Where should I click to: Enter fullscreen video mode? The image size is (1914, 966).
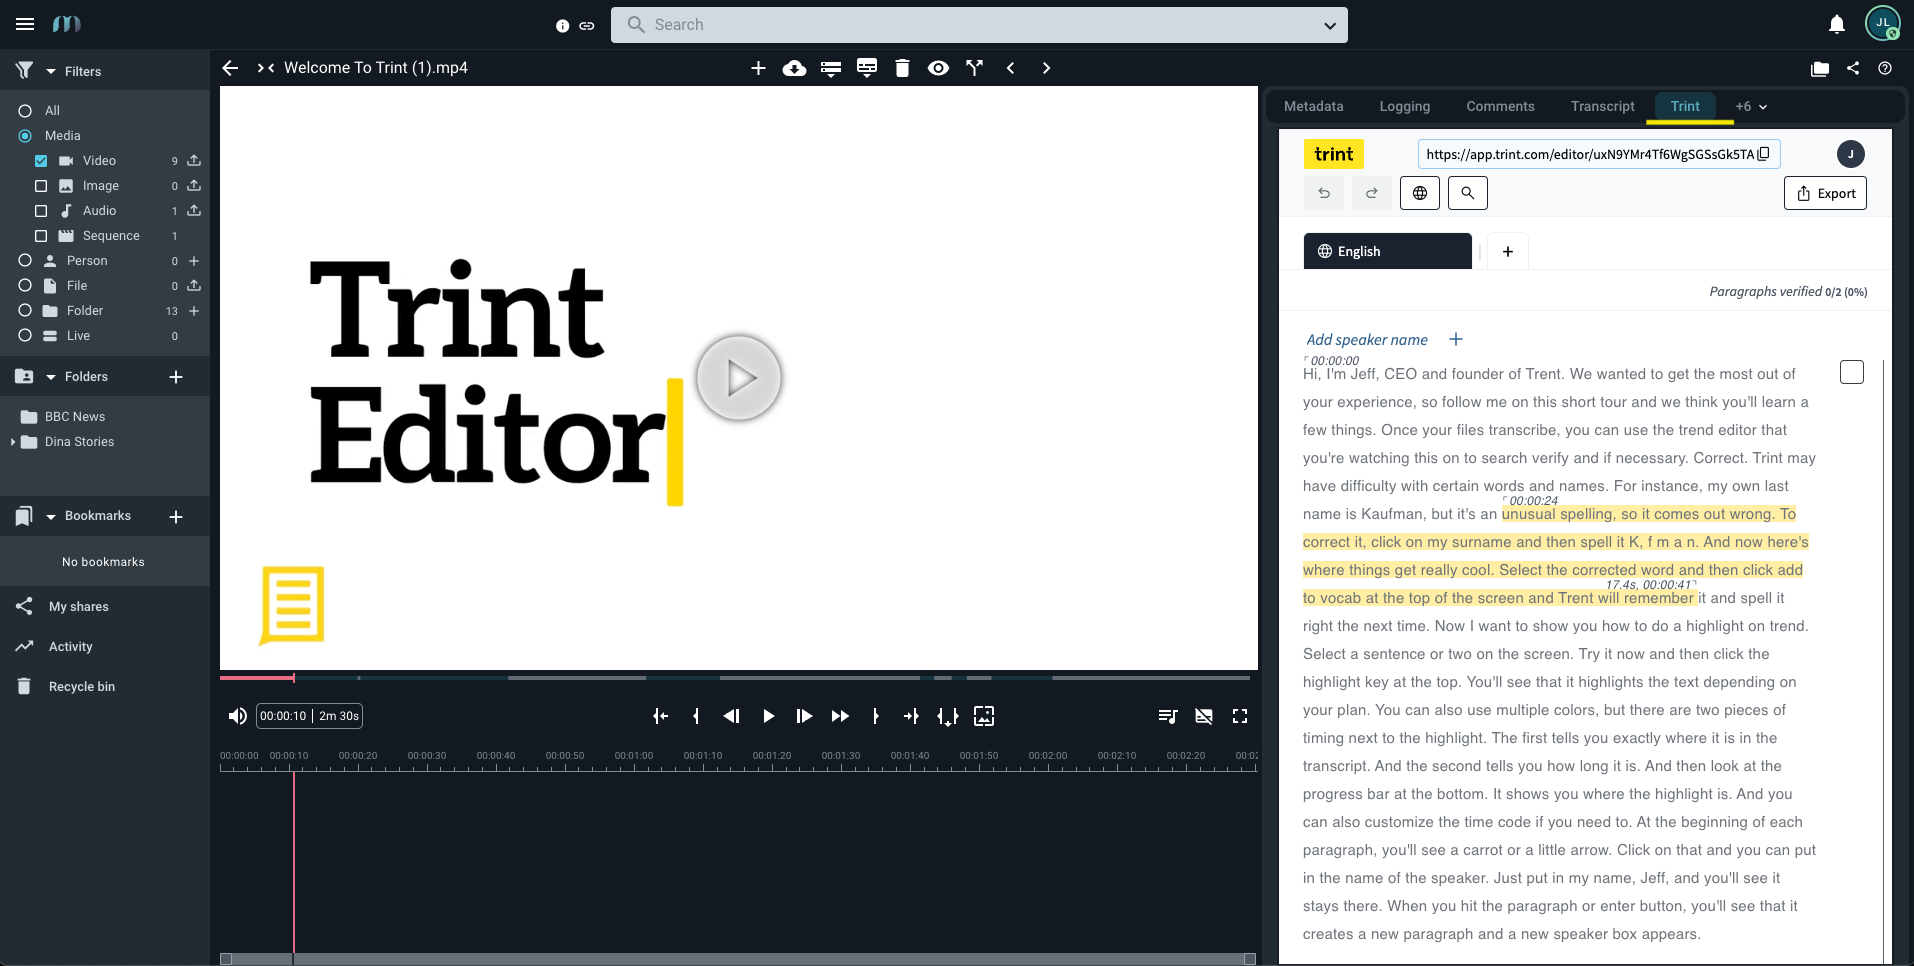point(1240,716)
